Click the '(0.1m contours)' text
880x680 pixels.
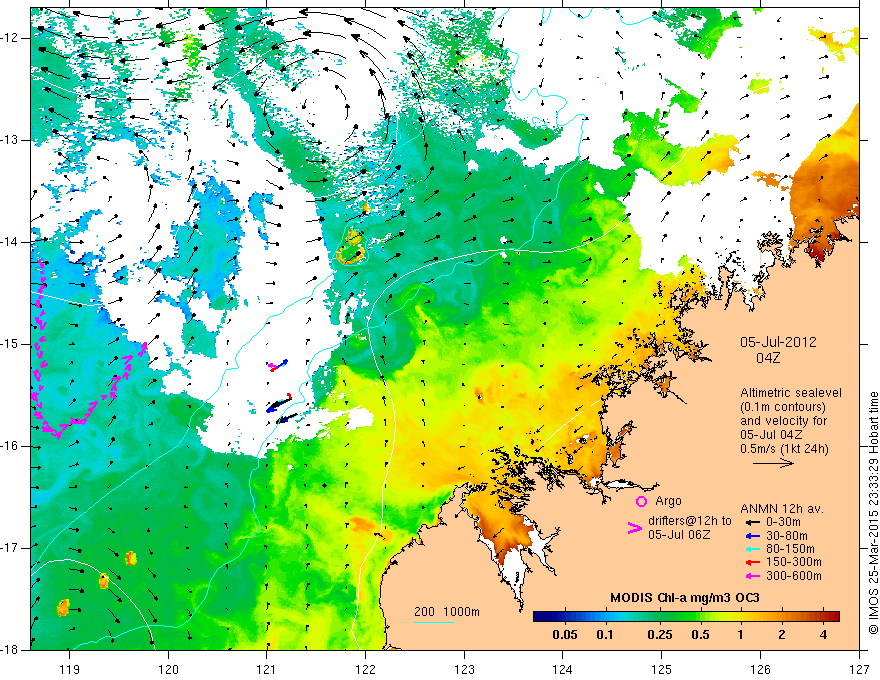click(783, 407)
